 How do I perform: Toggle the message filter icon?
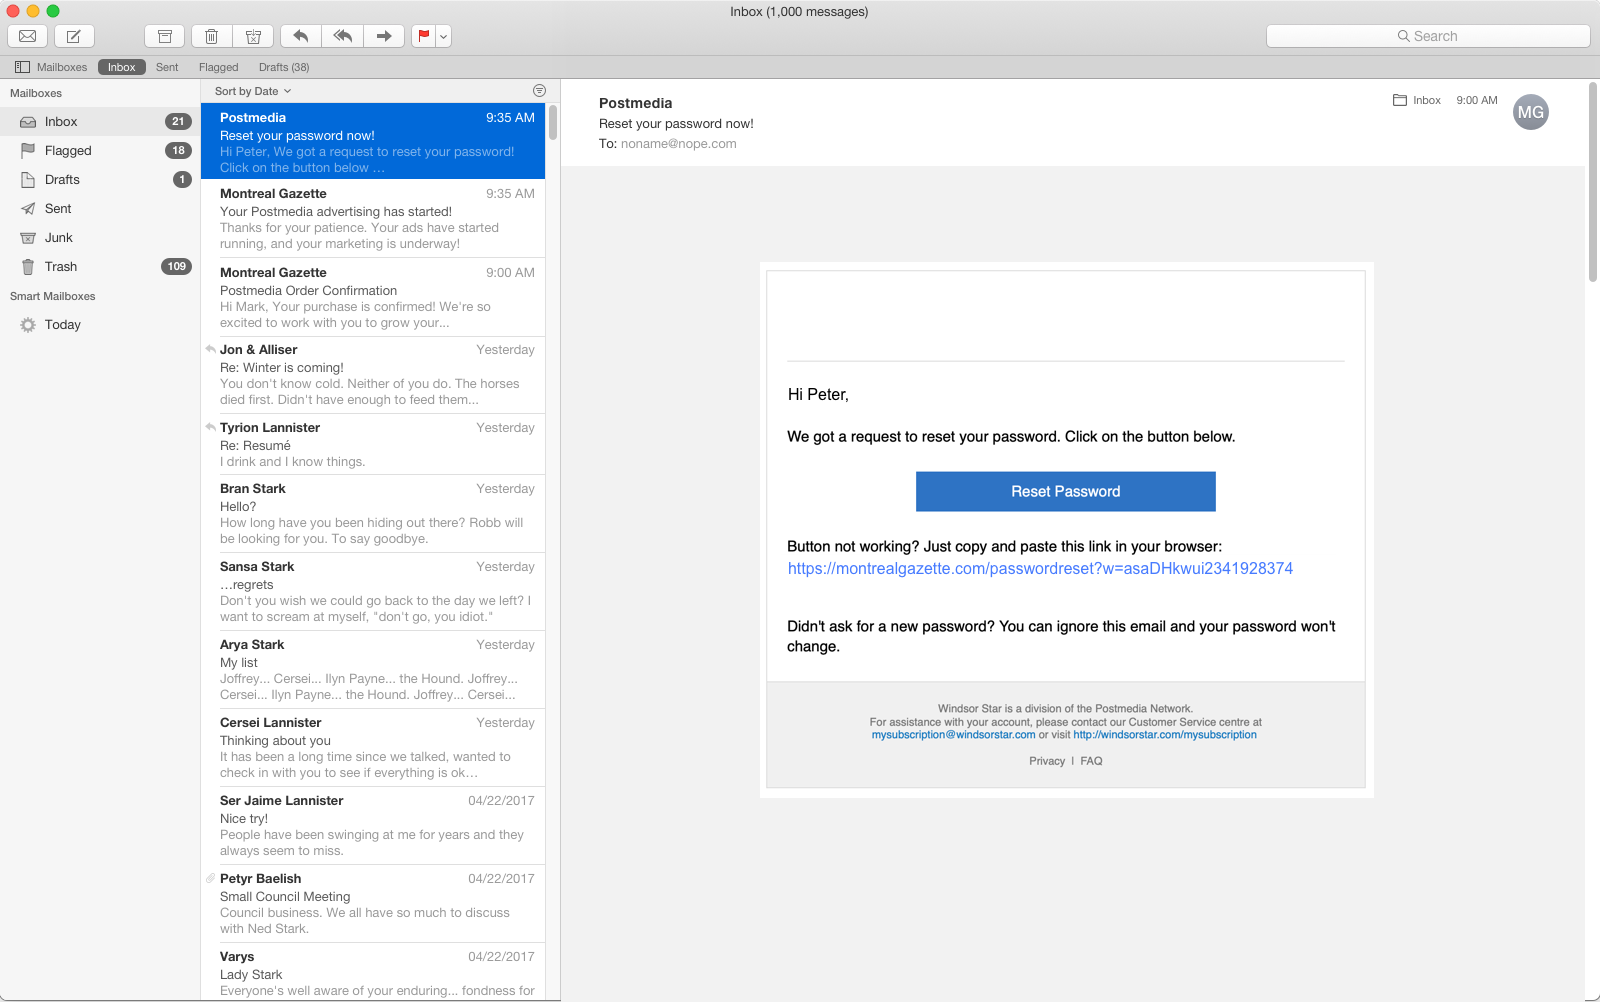pyautogui.click(x=540, y=91)
